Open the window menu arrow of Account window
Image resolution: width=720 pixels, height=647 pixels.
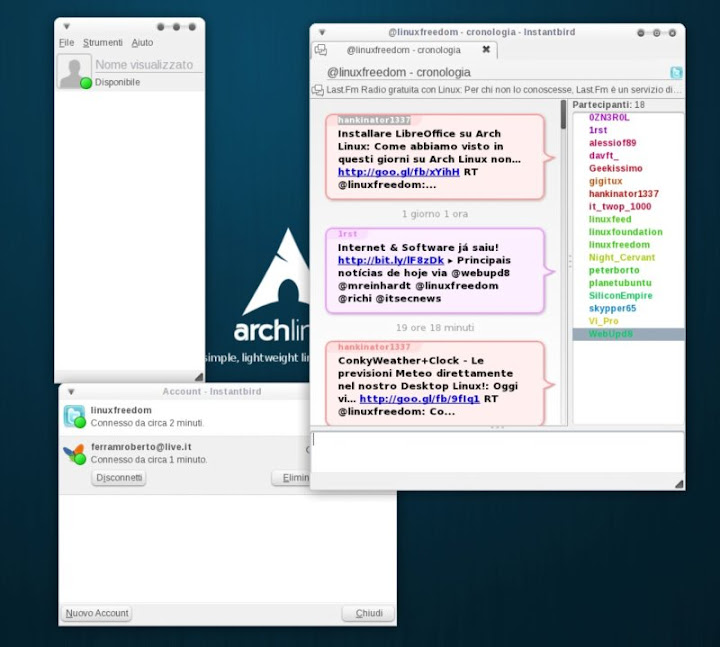(x=71, y=392)
